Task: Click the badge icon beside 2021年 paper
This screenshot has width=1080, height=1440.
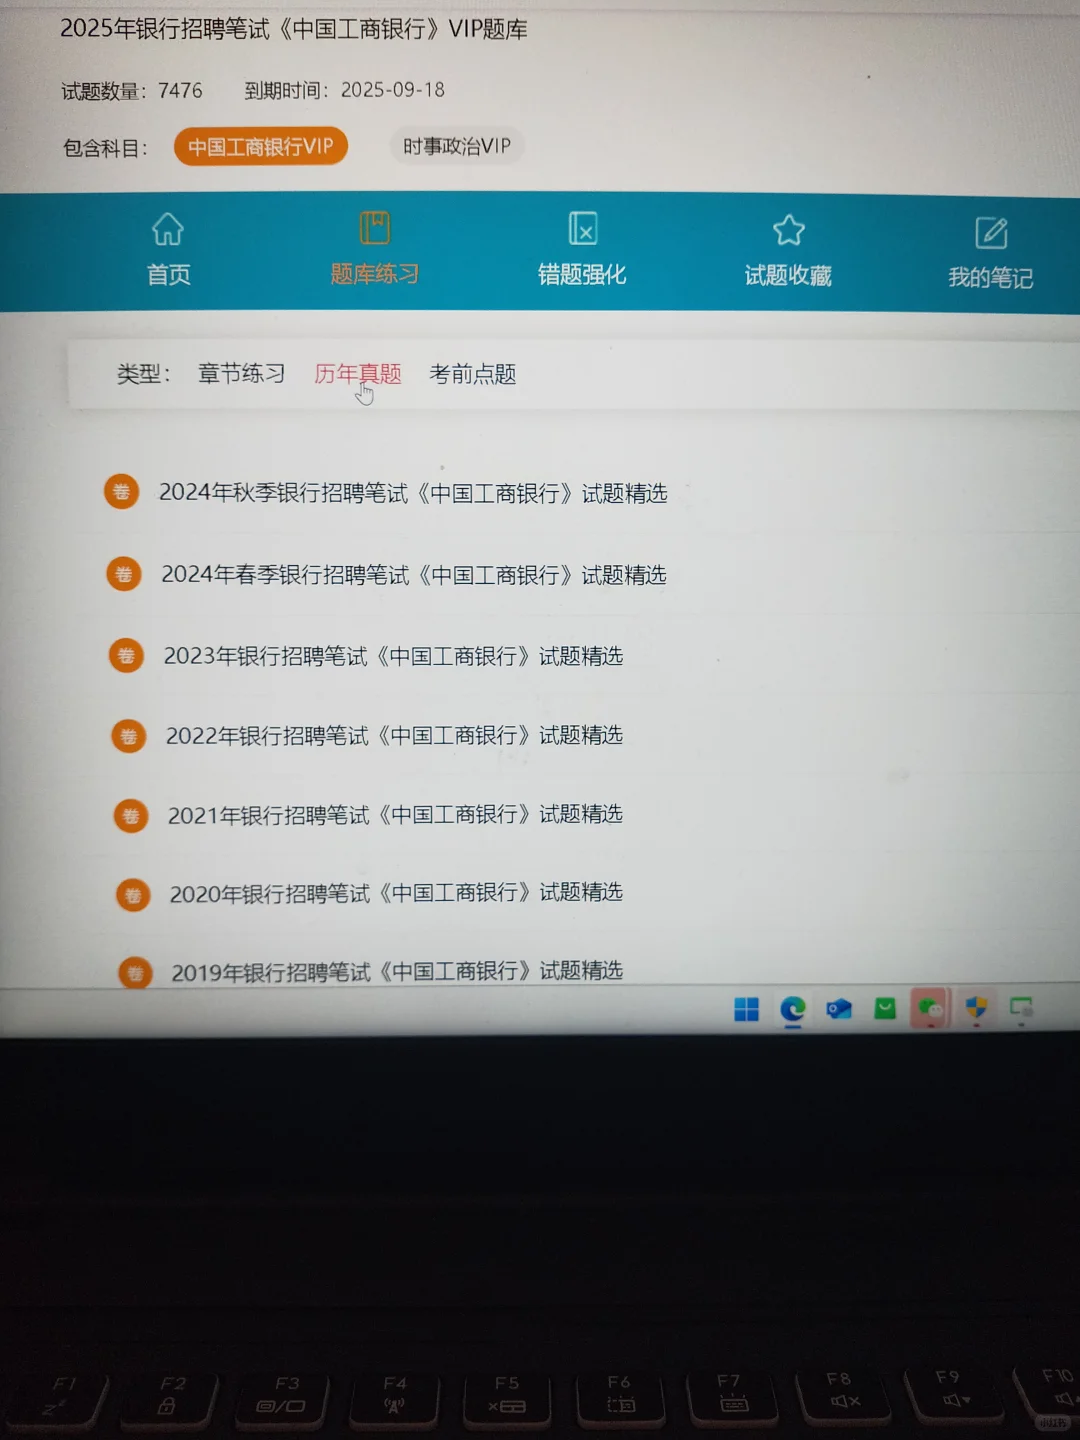Action: (x=131, y=816)
